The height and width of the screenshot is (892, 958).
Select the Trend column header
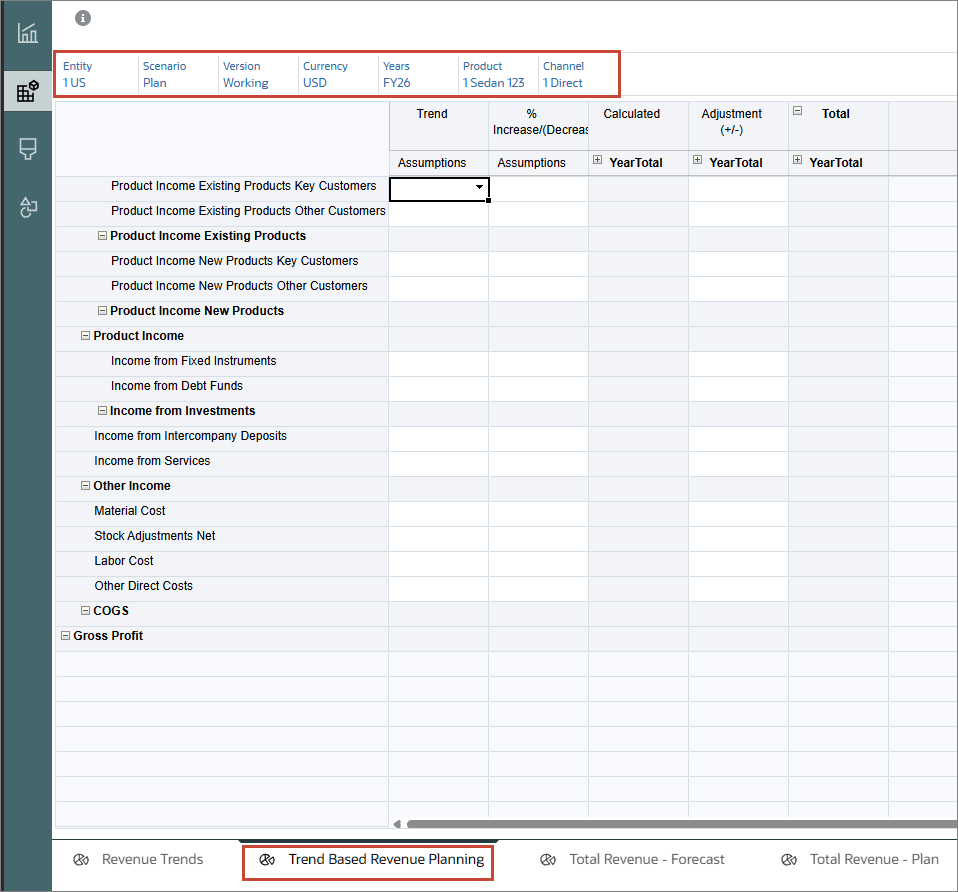click(x=439, y=126)
